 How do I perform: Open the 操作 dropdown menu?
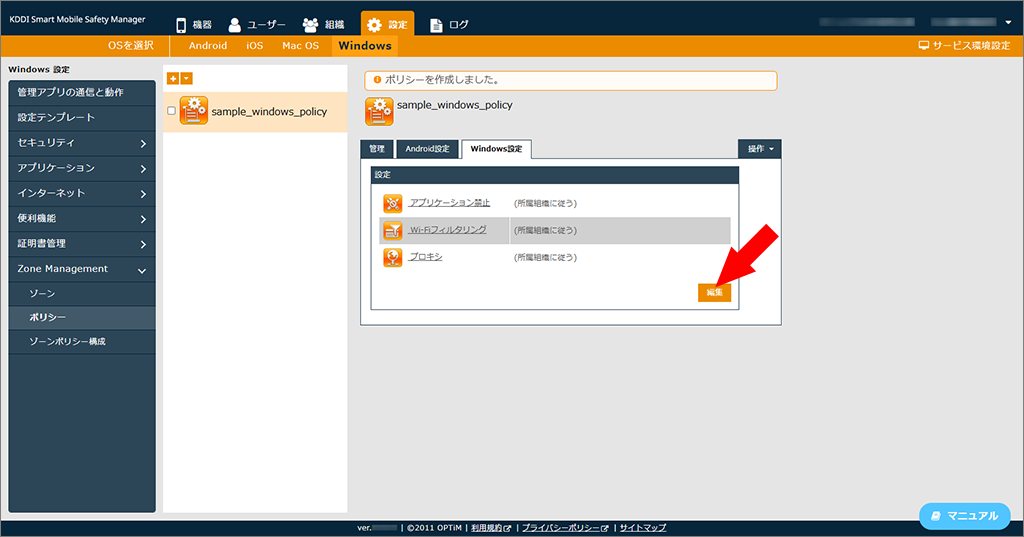click(x=760, y=149)
